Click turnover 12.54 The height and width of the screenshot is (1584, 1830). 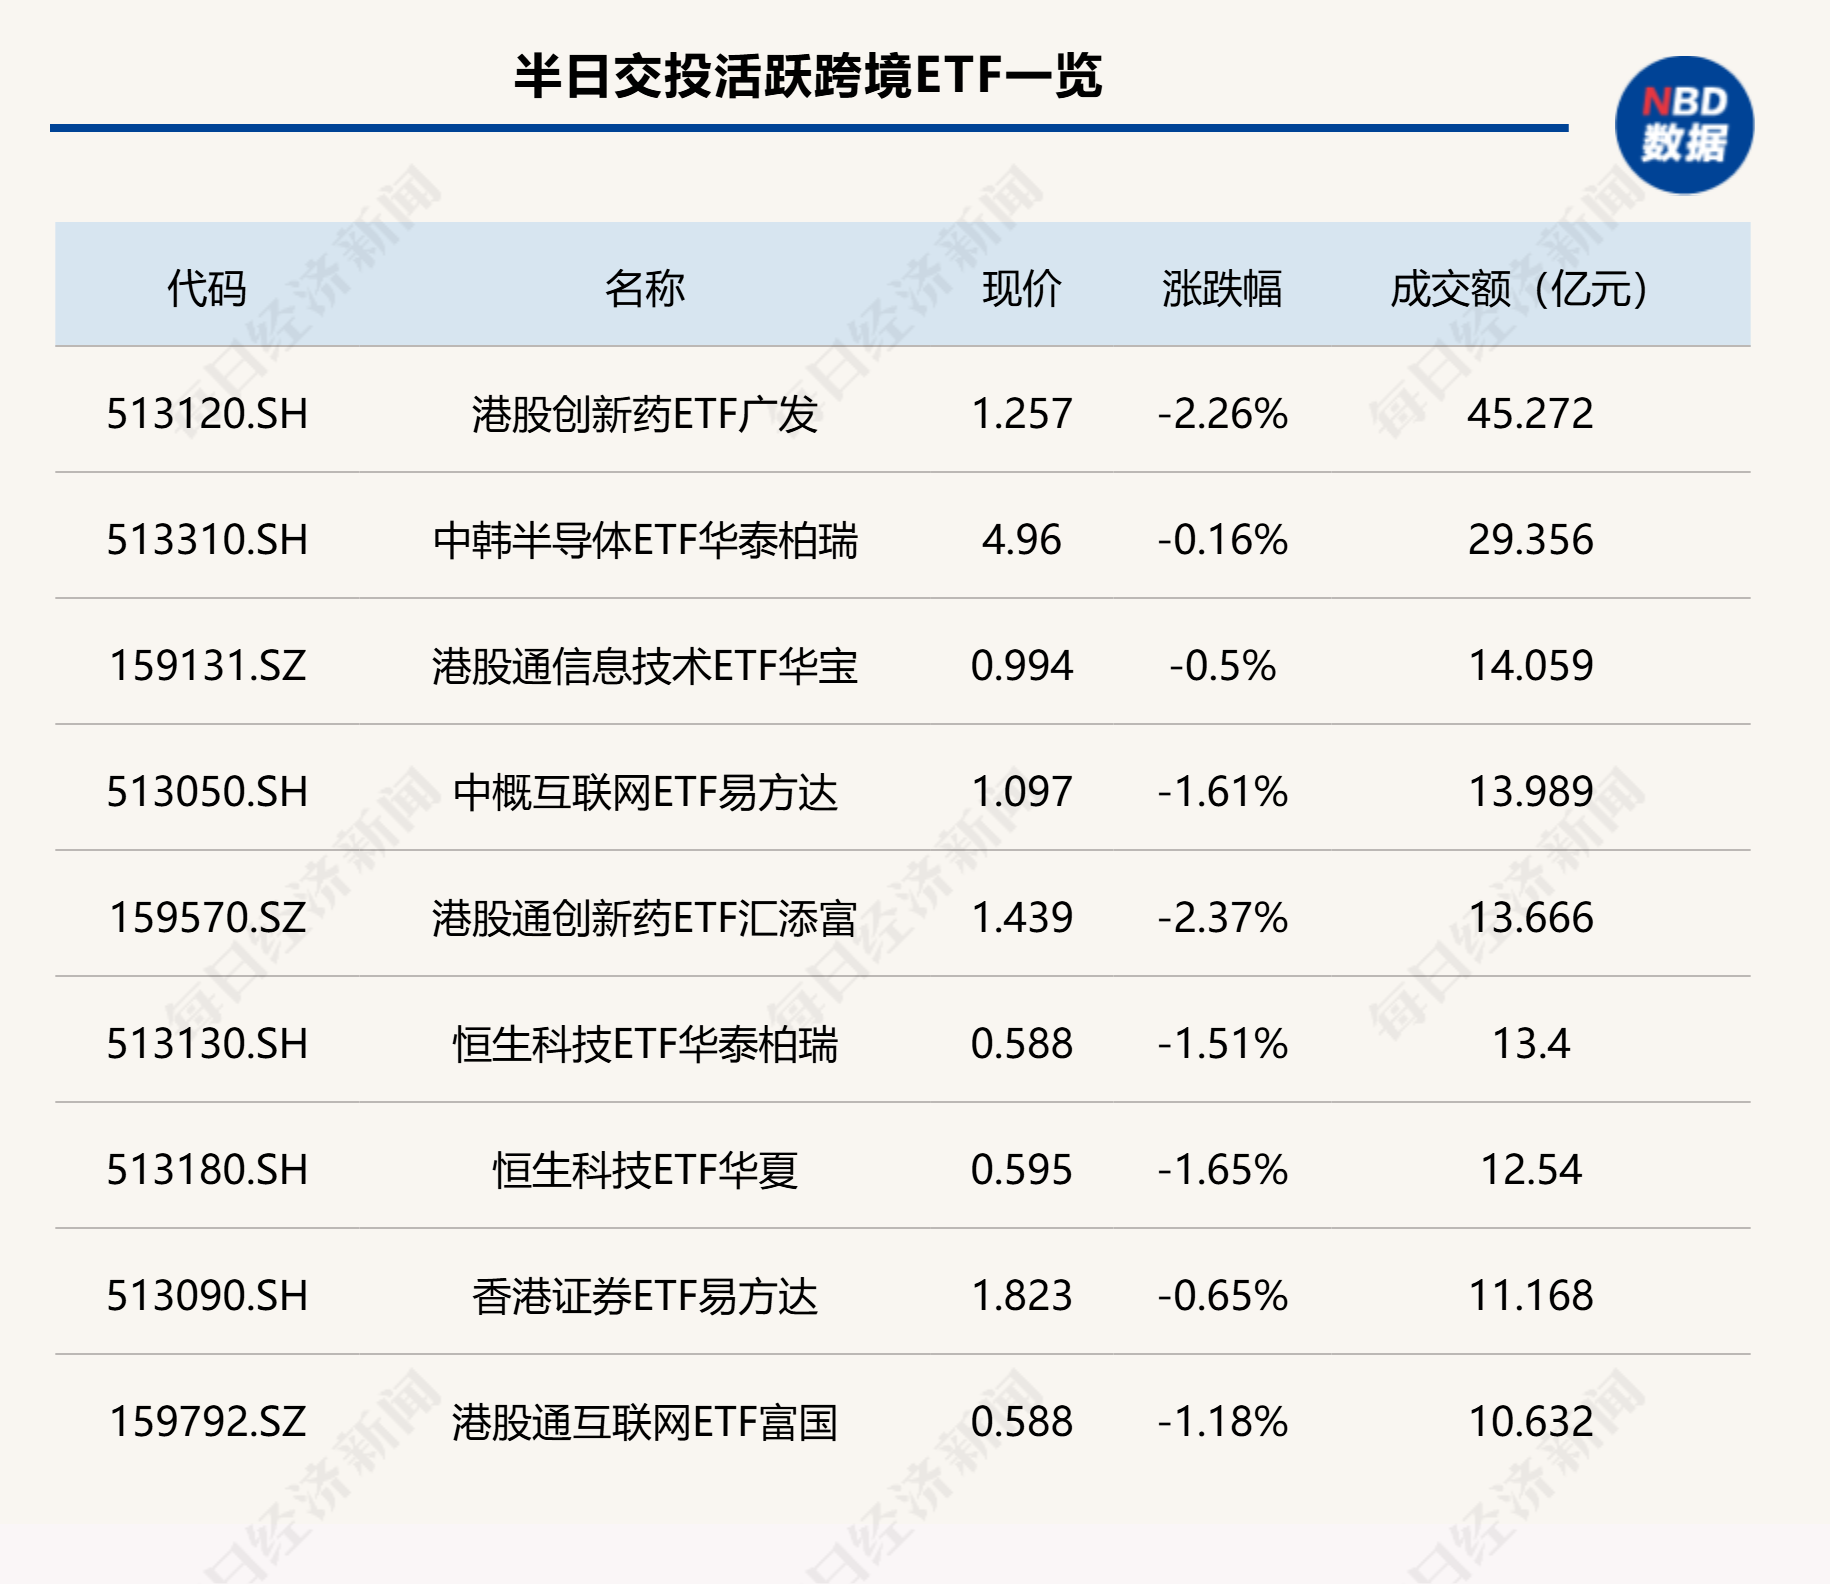[1530, 1170]
